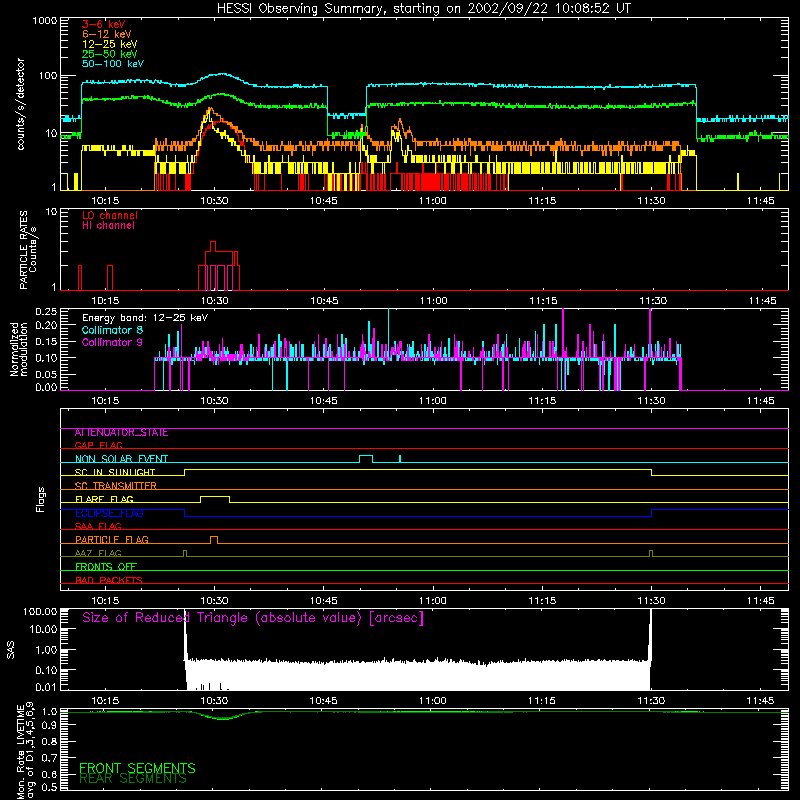Click the wide pulse on the NON_SOLAR_EVENT line
Screen dimensions: 800x800
[366, 459]
